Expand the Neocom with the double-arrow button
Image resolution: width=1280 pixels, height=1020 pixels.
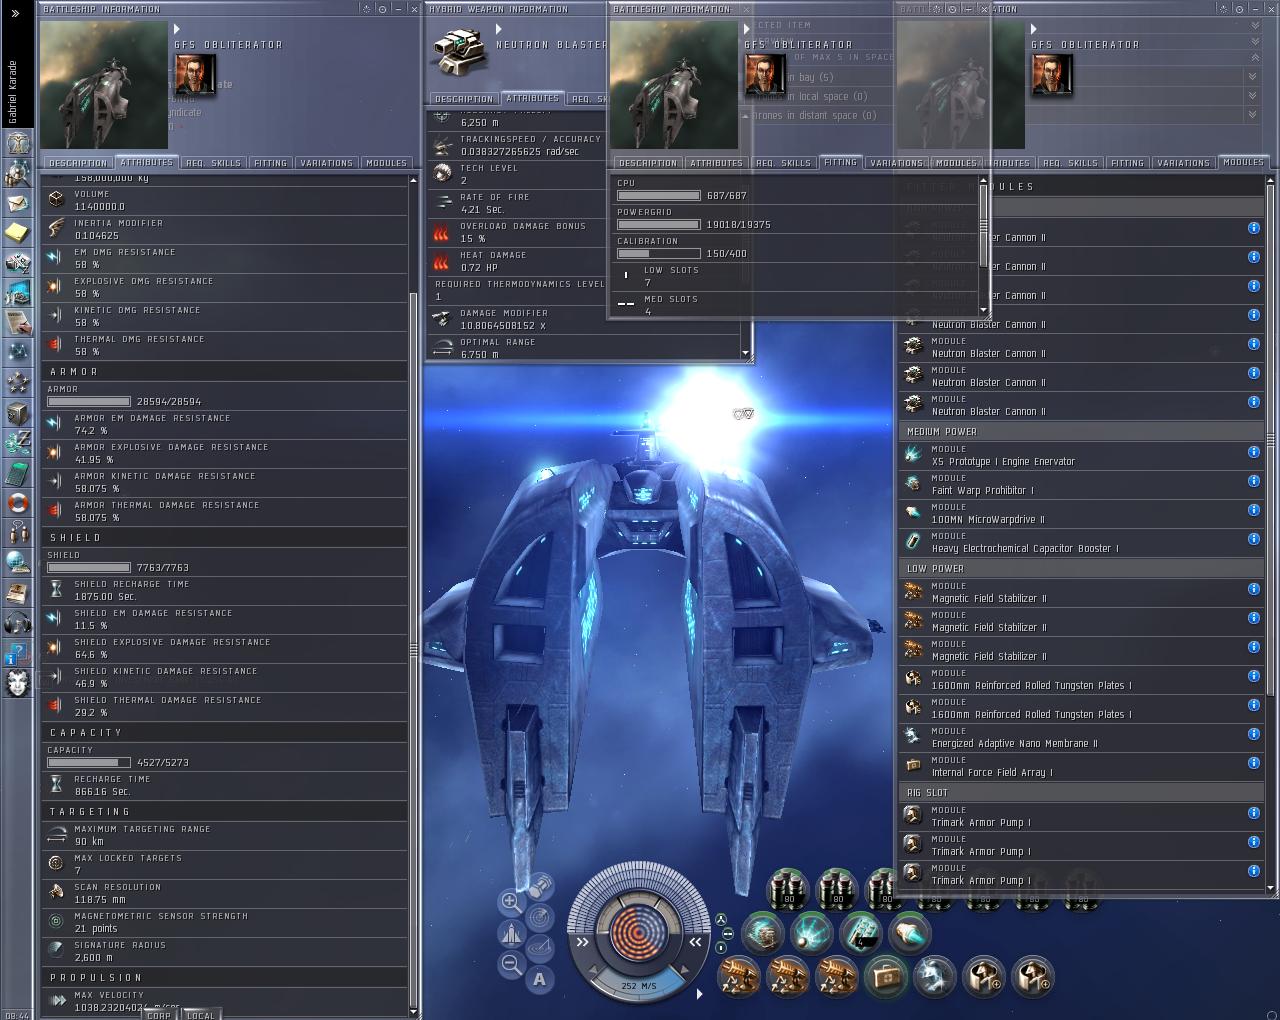15,13
